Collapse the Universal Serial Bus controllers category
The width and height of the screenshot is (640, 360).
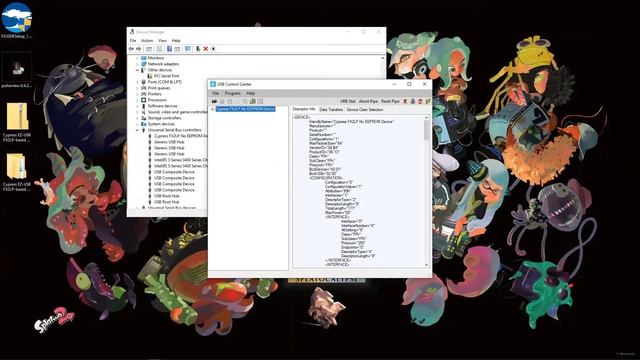click(x=137, y=130)
